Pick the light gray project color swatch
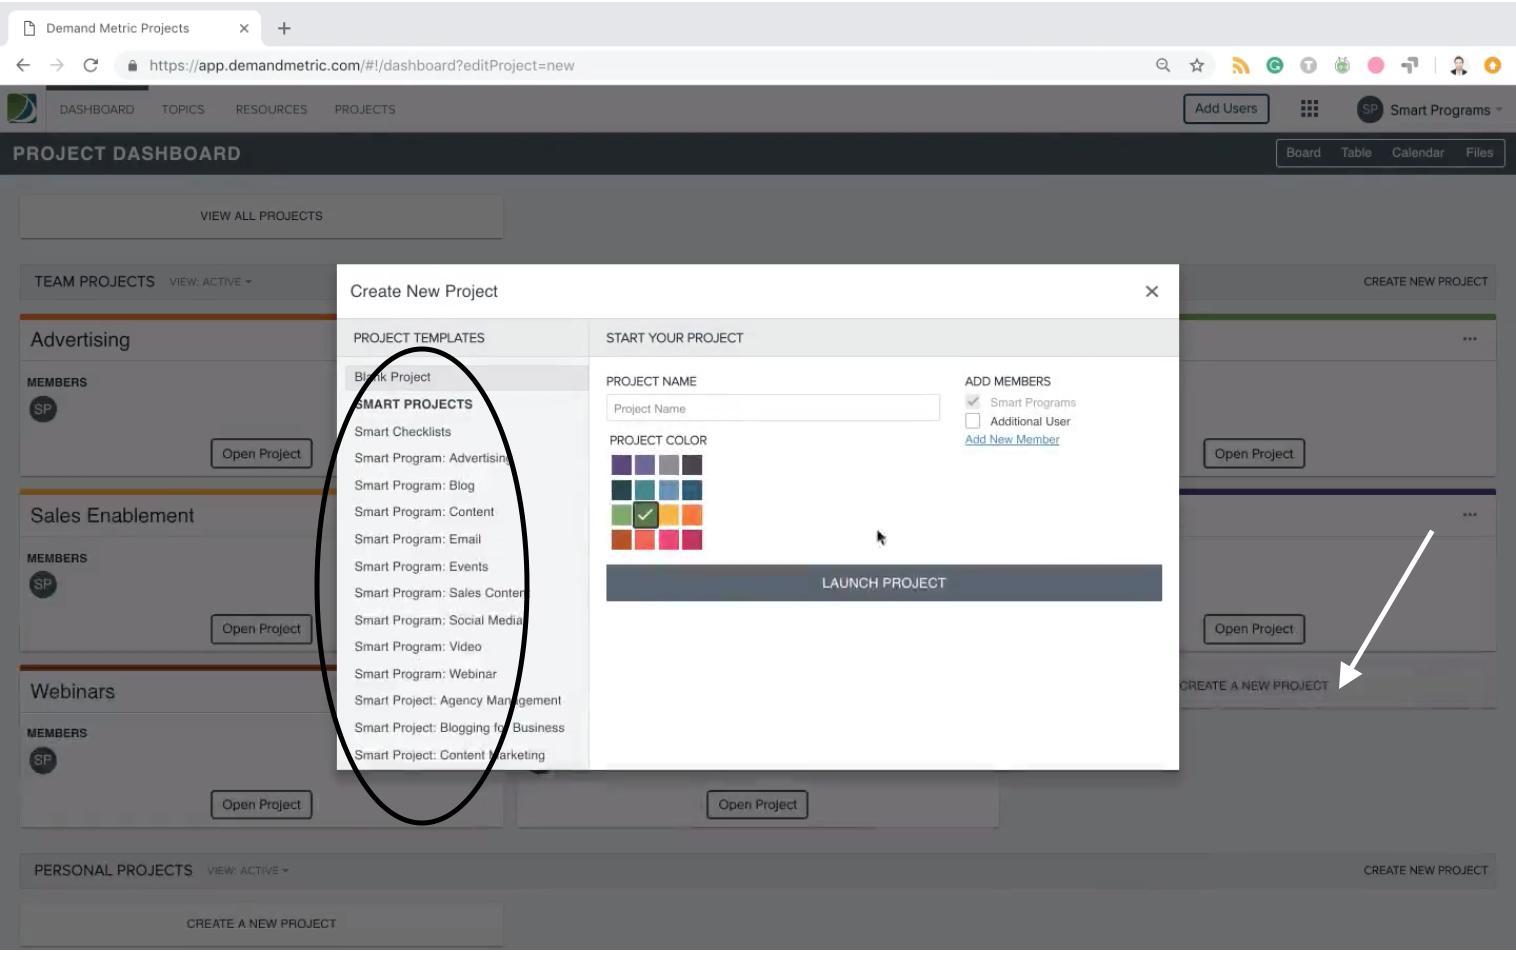 click(x=668, y=465)
